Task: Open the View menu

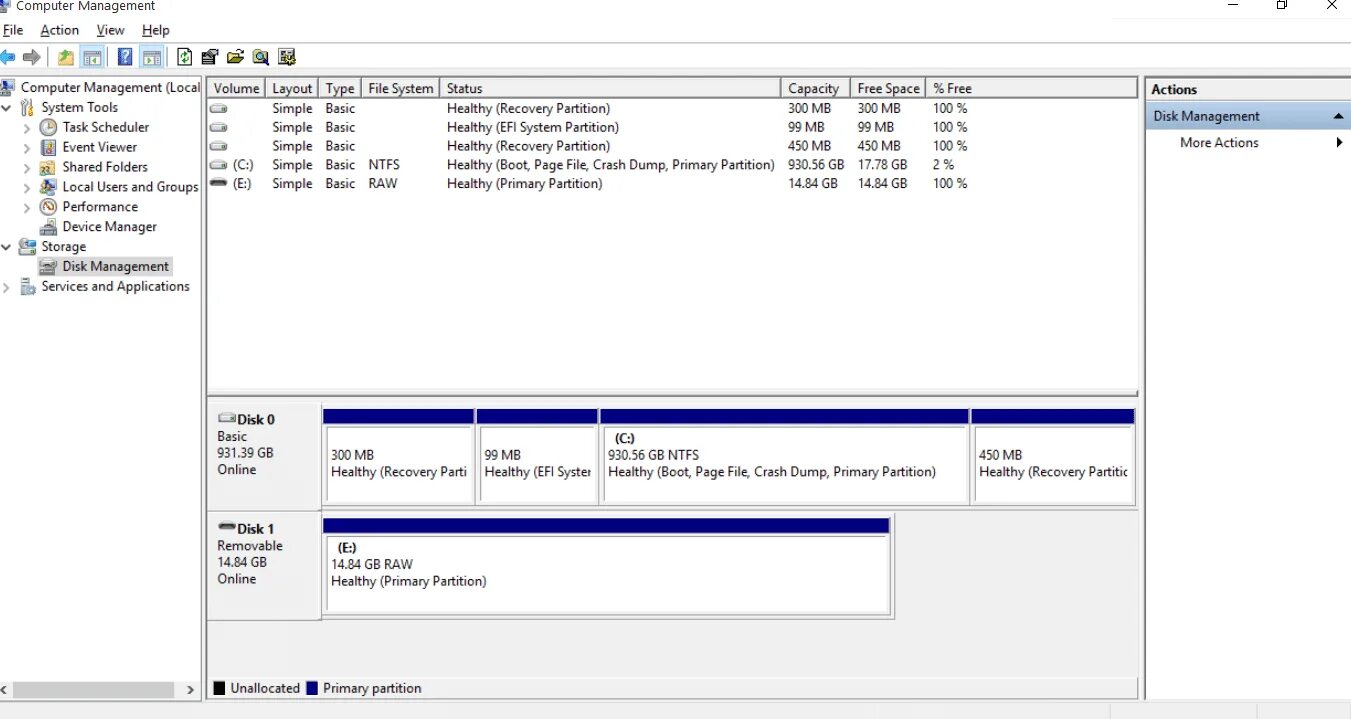Action: [x=110, y=30]
